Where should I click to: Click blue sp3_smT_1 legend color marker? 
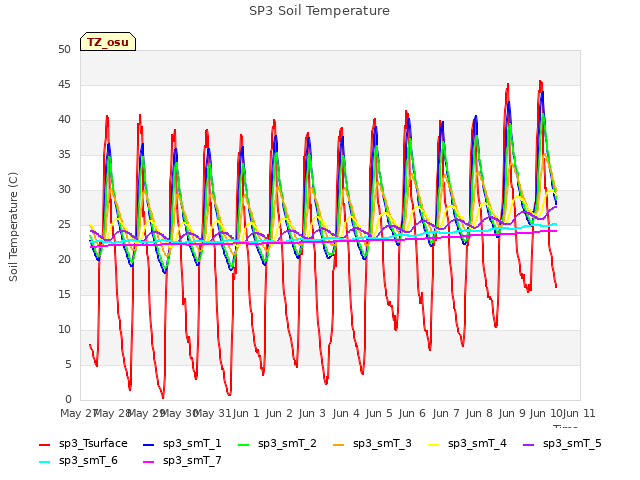(x=149, y=444)
